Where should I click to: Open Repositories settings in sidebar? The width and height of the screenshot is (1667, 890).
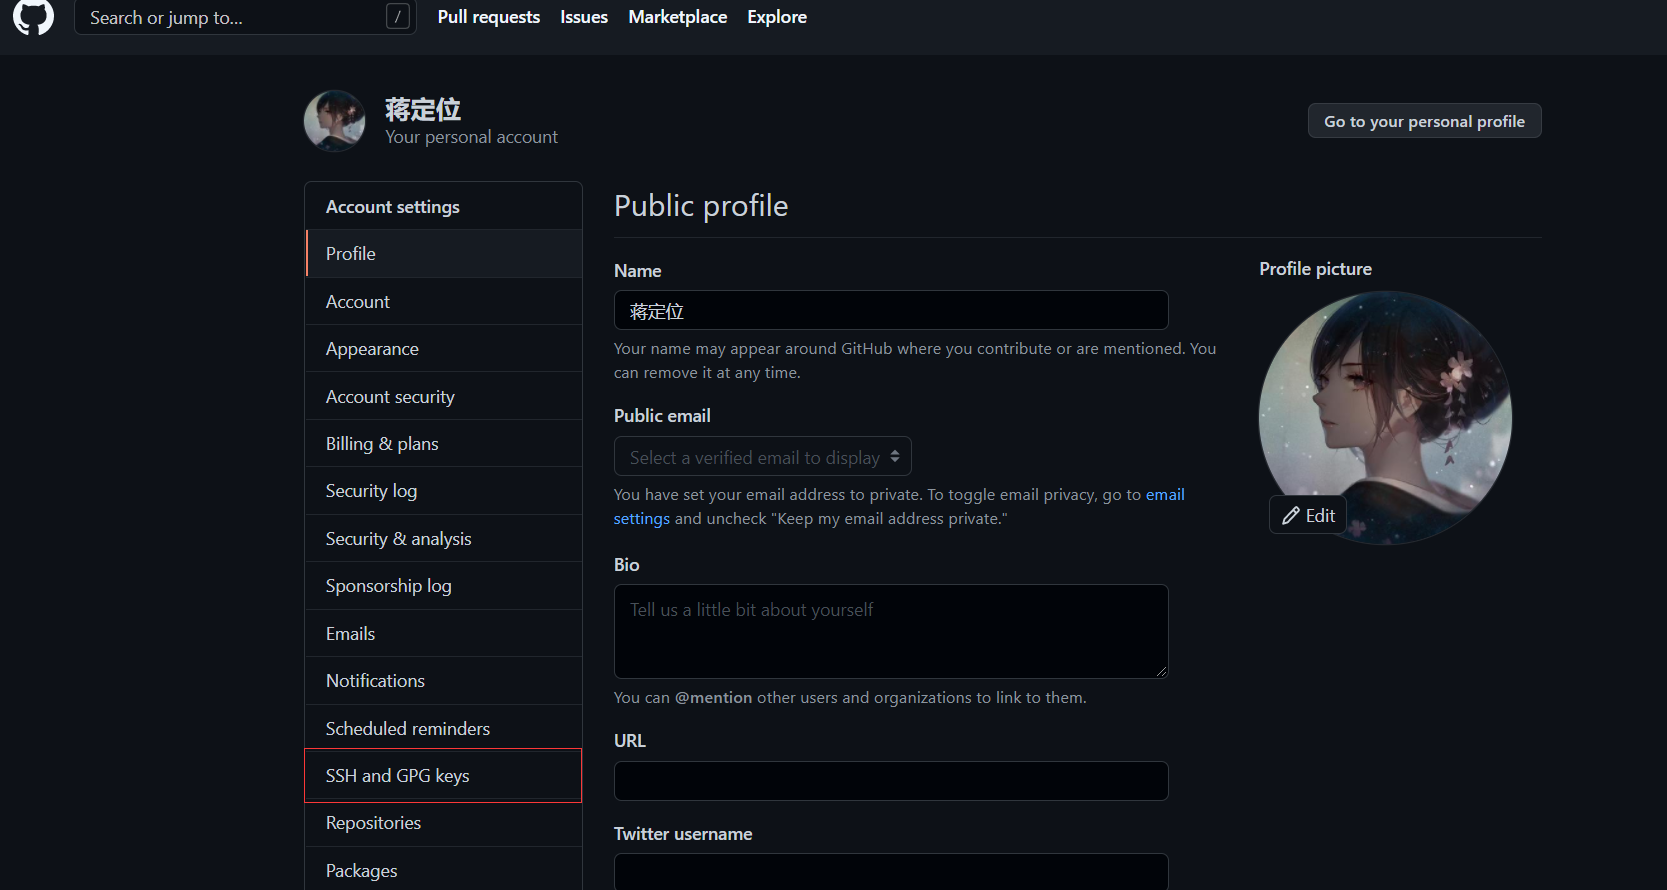click(443, 823)
